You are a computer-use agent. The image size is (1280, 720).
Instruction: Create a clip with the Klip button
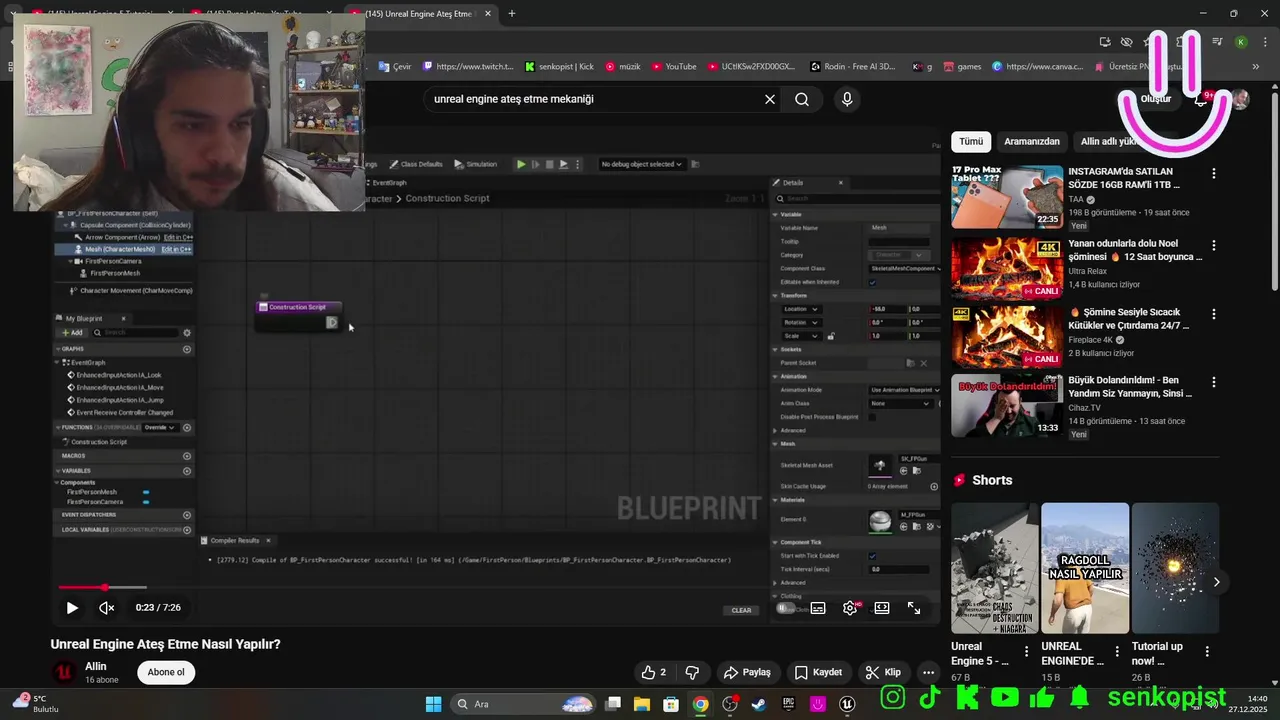pos(883,672)
